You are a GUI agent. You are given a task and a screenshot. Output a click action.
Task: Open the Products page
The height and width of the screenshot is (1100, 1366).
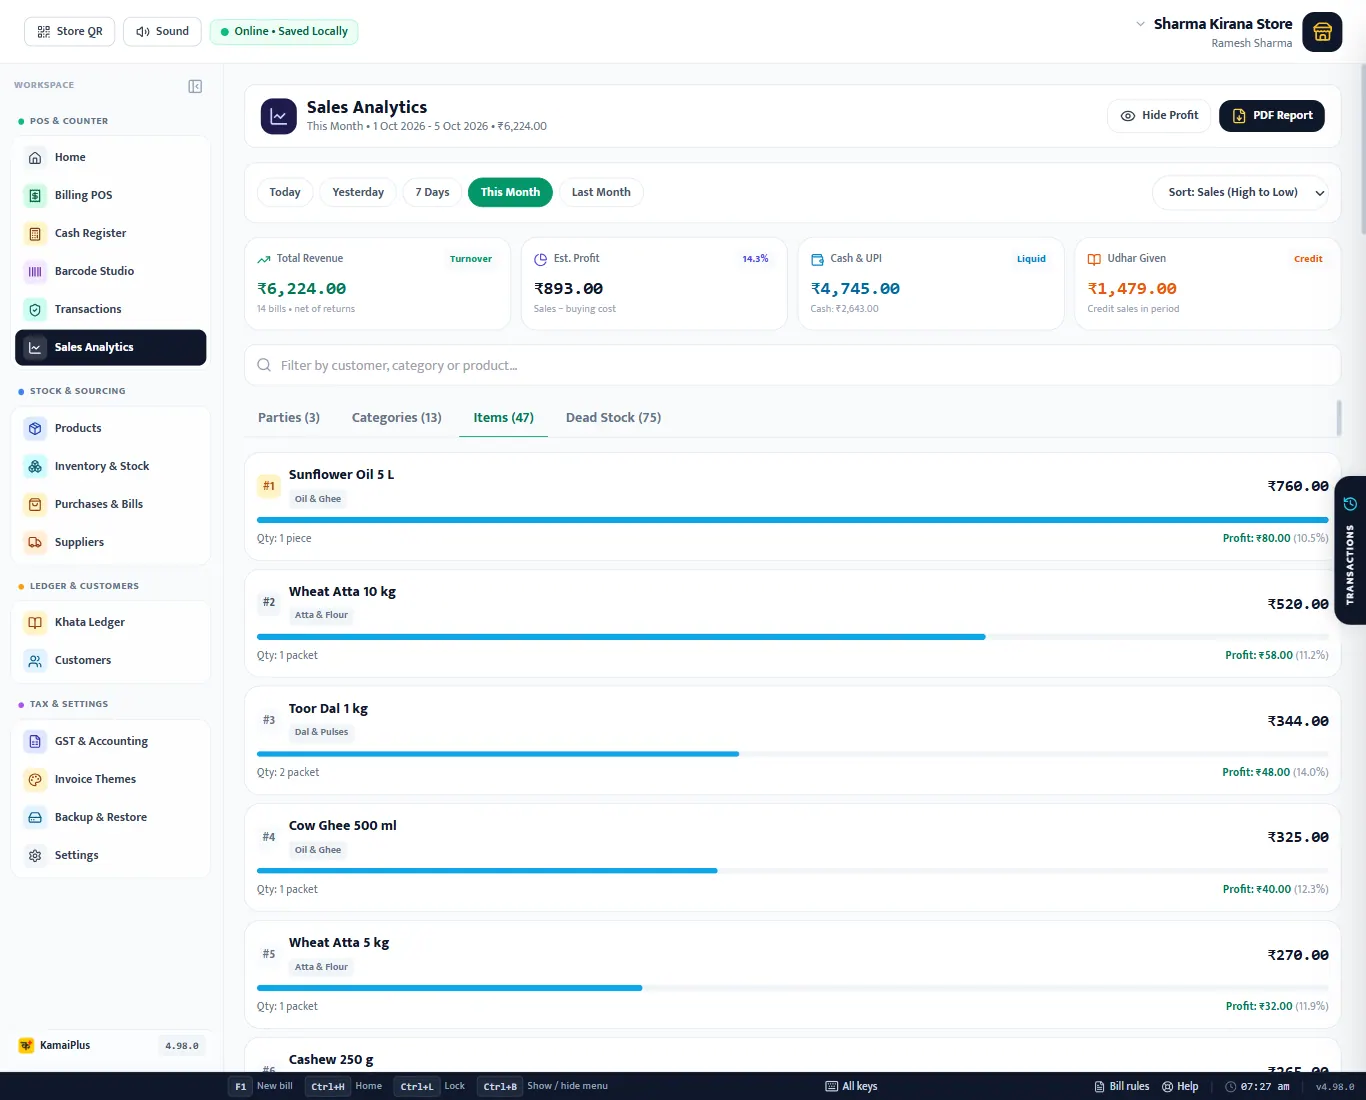click(x=110, y=428)
